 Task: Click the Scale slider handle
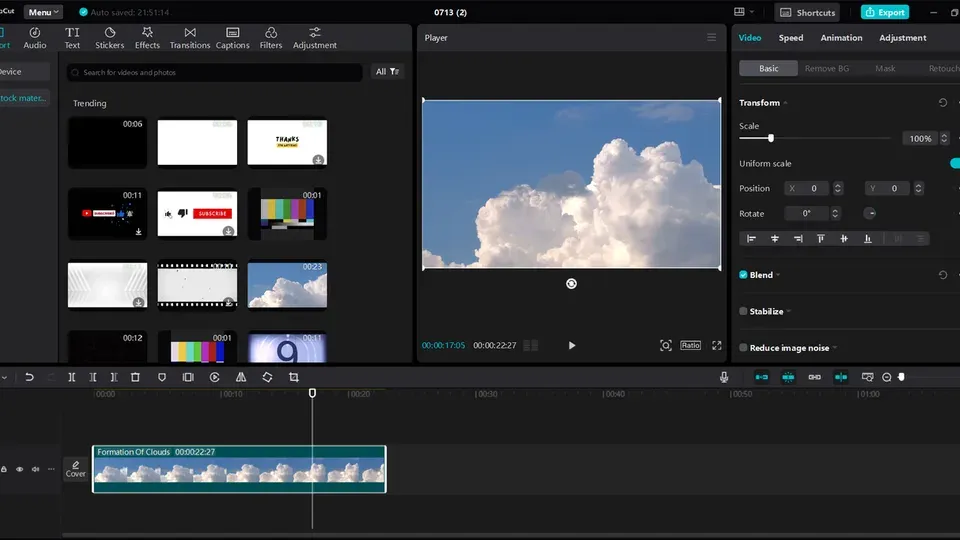[771, 138]
